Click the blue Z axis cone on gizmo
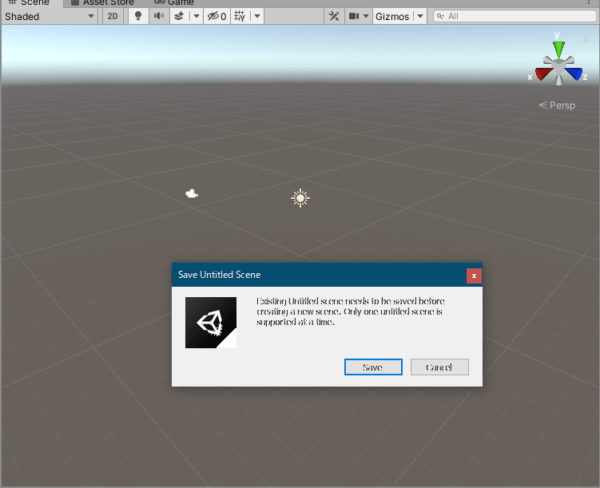Viewport: 600px width, 488px height. (x=577, y=74)
